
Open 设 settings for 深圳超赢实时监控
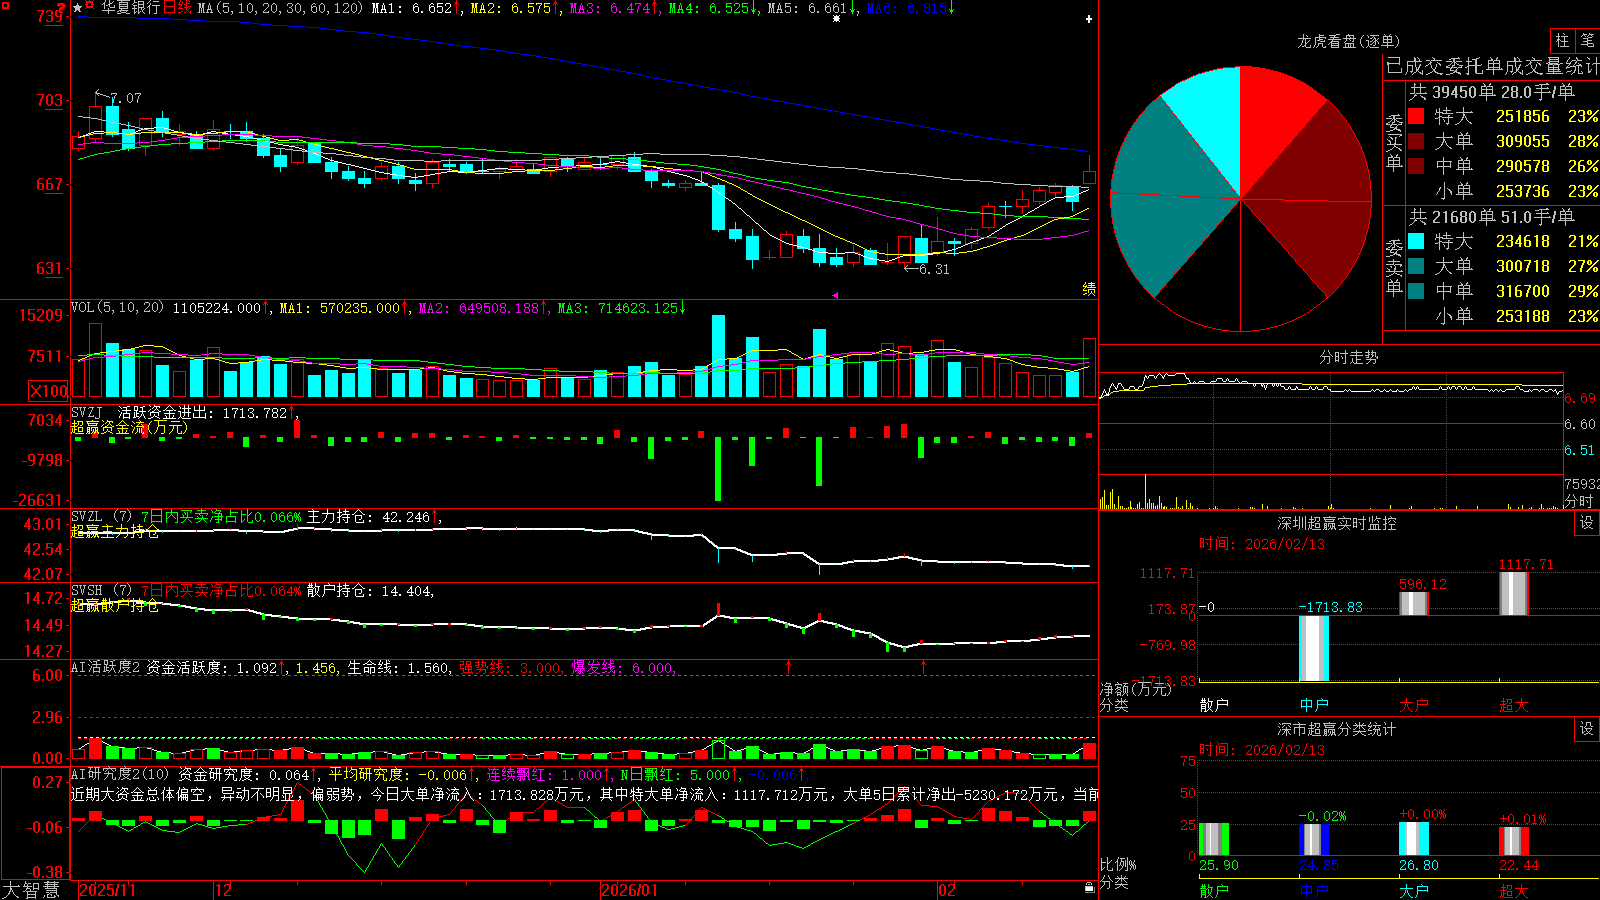1587,523
